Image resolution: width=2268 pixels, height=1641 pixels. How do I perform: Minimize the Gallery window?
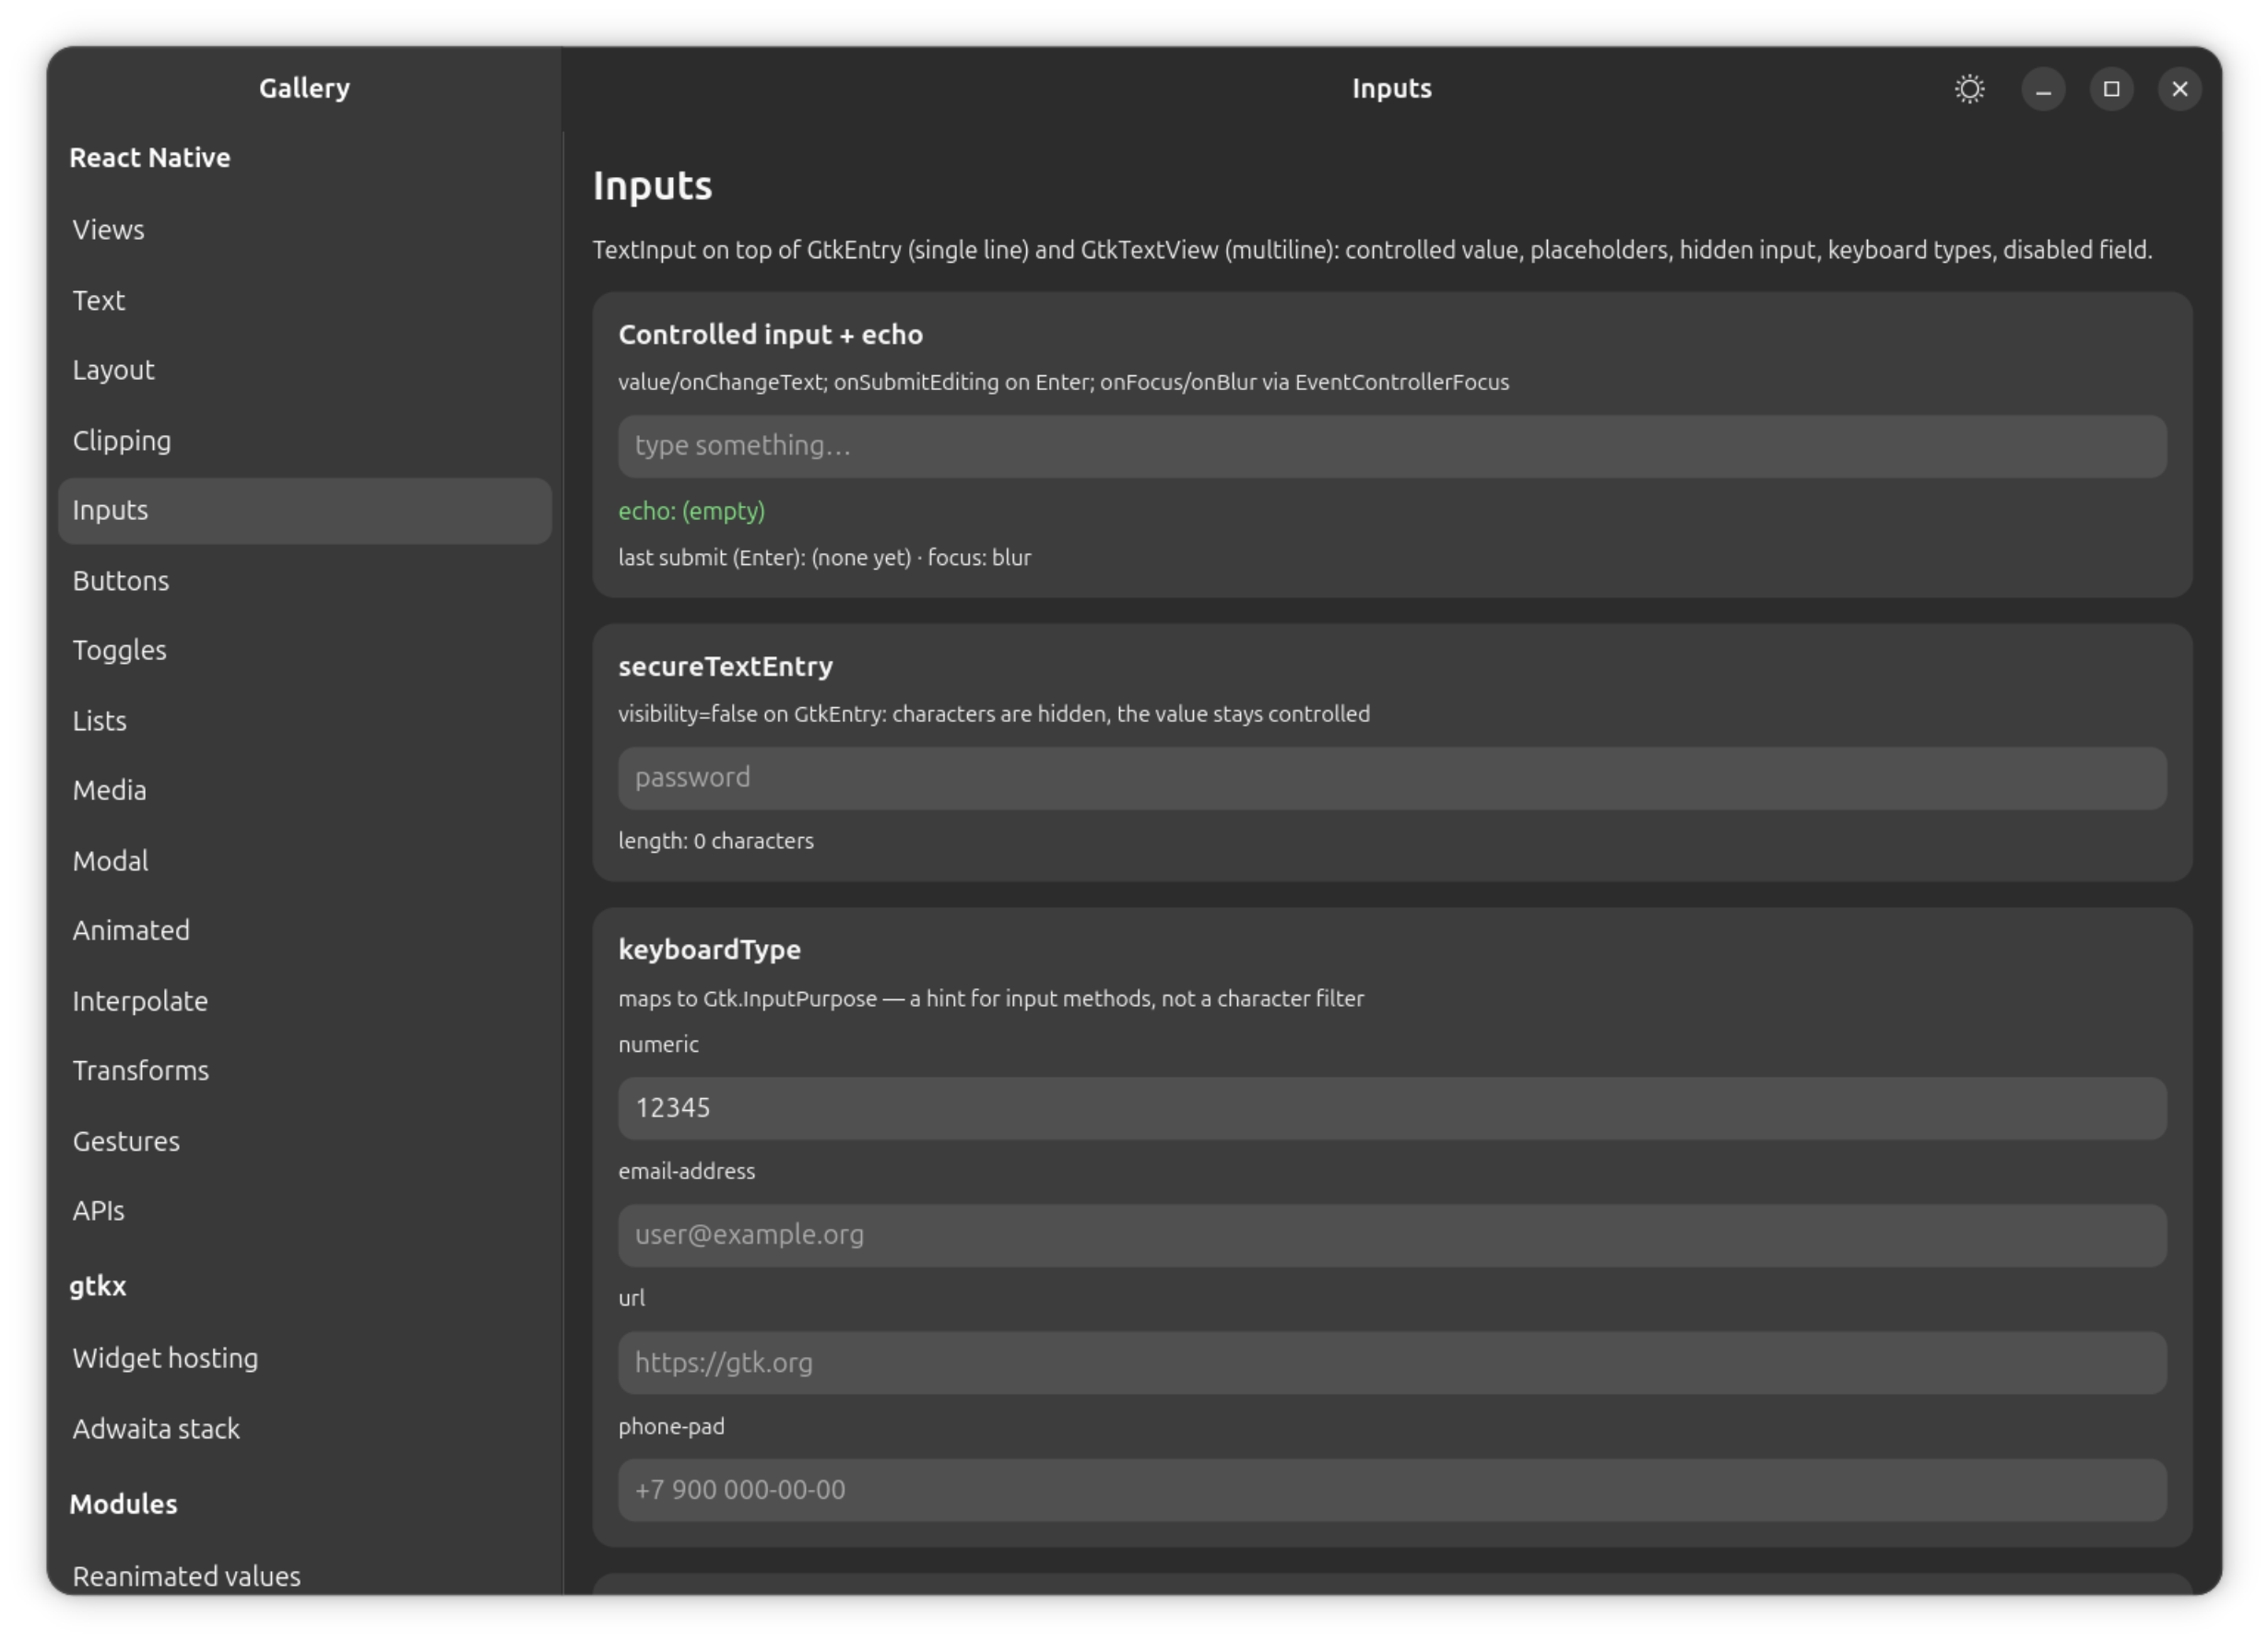(2043, 89)
